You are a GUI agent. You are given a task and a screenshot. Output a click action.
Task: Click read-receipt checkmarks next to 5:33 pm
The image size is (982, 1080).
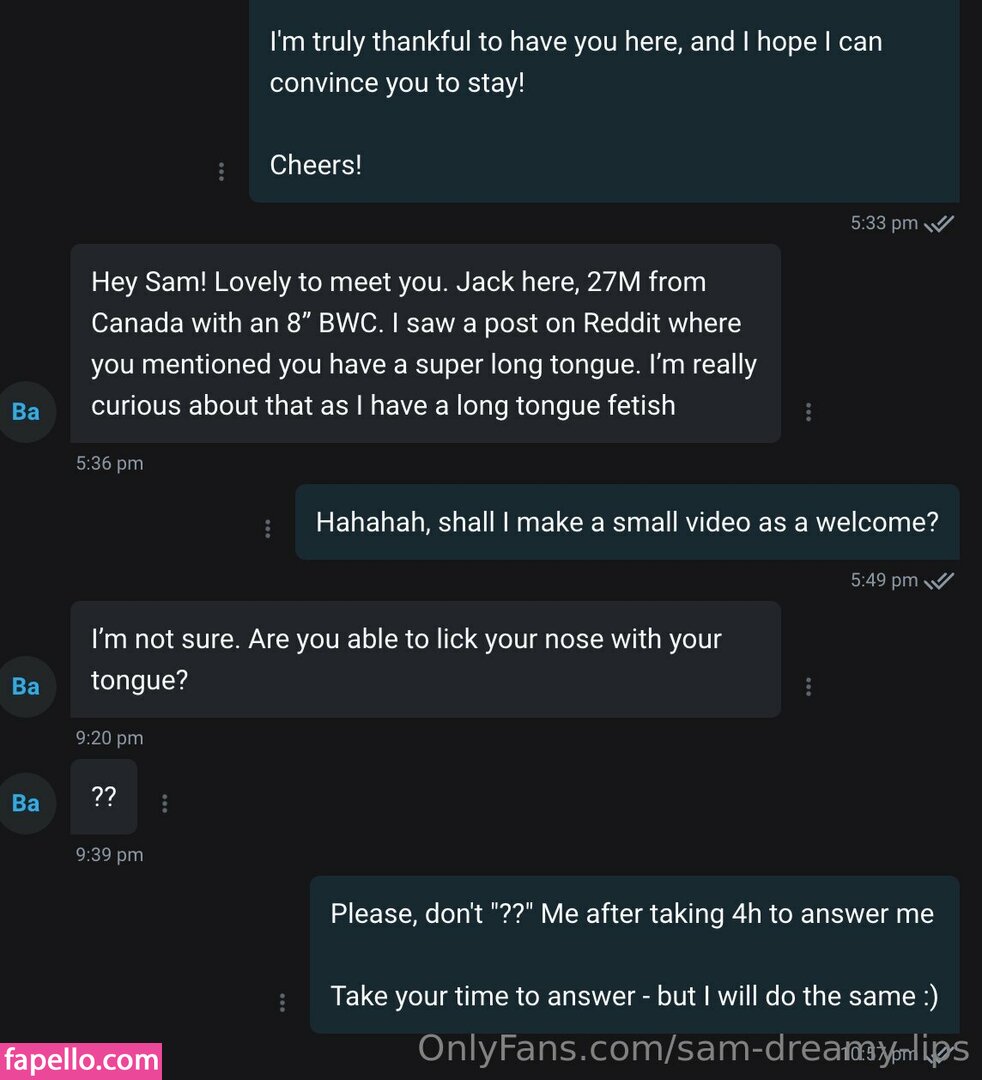[x=939, y=224]
